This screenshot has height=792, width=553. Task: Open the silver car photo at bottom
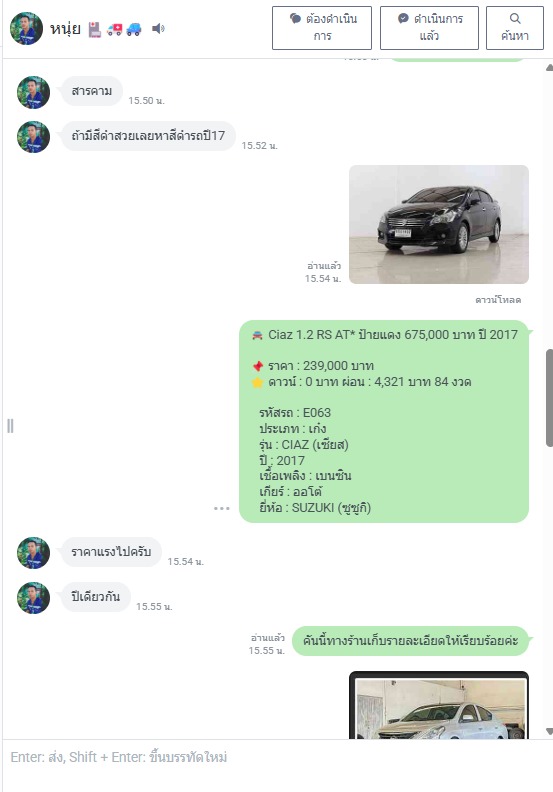pyautogui.click(x=439, y=705)
